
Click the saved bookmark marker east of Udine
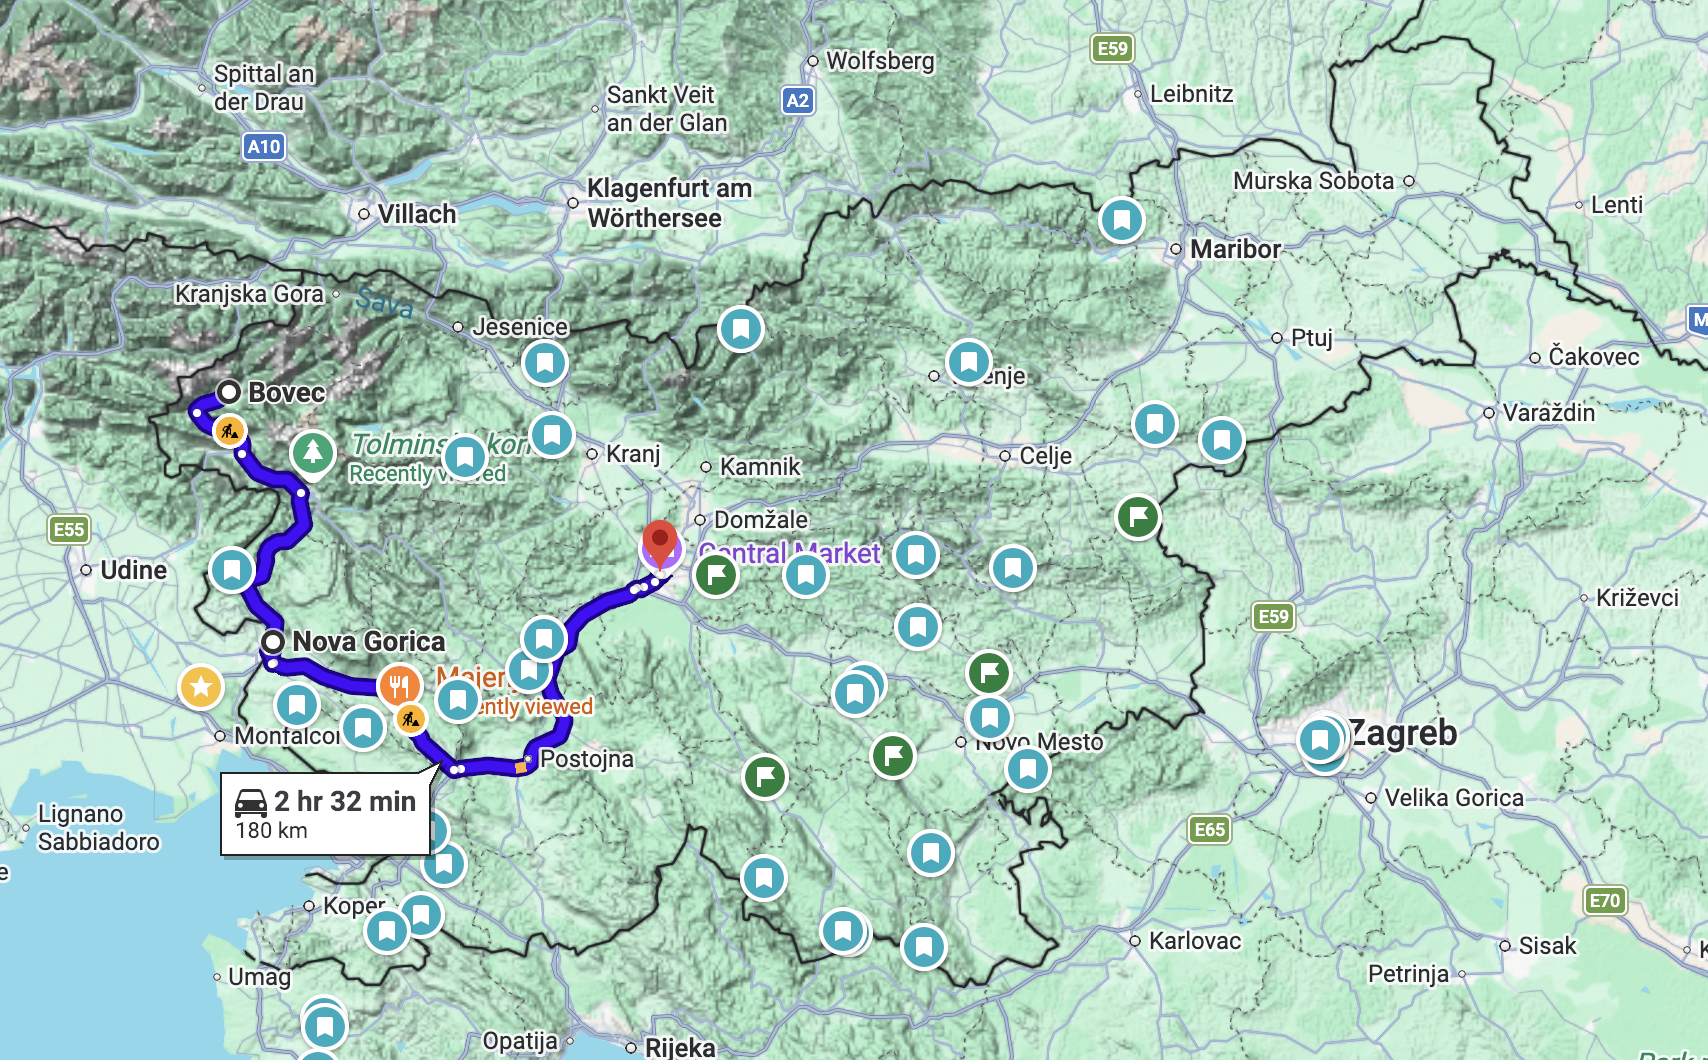(232, 570)
